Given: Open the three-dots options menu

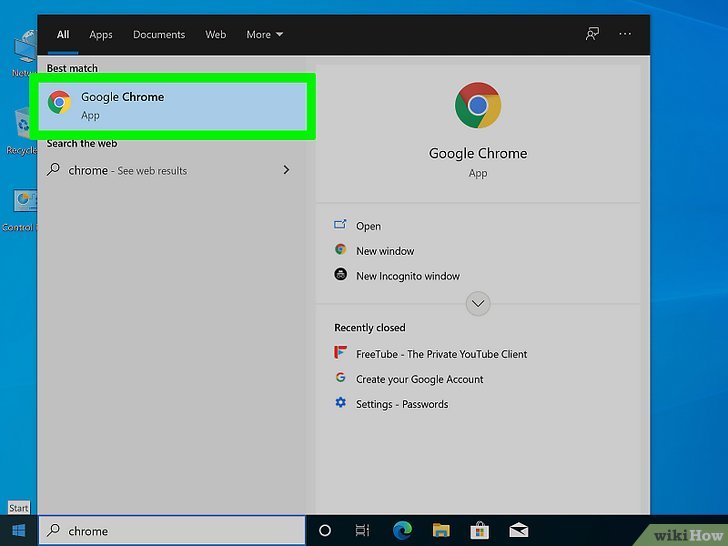Looking at the screenshot, I should 625,34.
